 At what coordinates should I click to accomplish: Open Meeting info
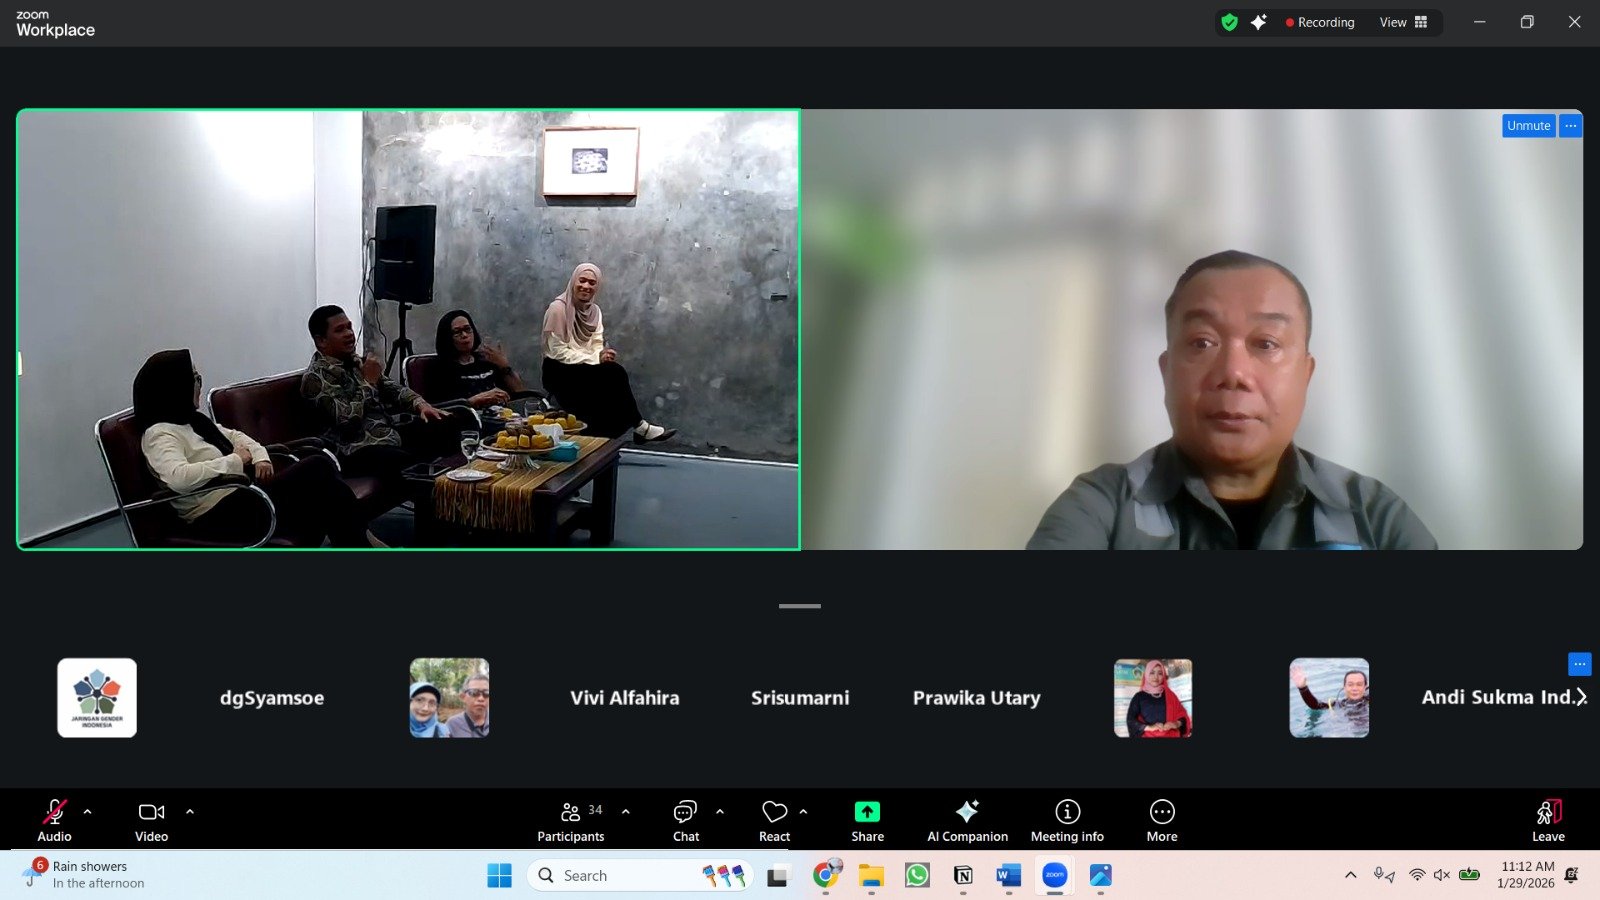coord(1067,821)
